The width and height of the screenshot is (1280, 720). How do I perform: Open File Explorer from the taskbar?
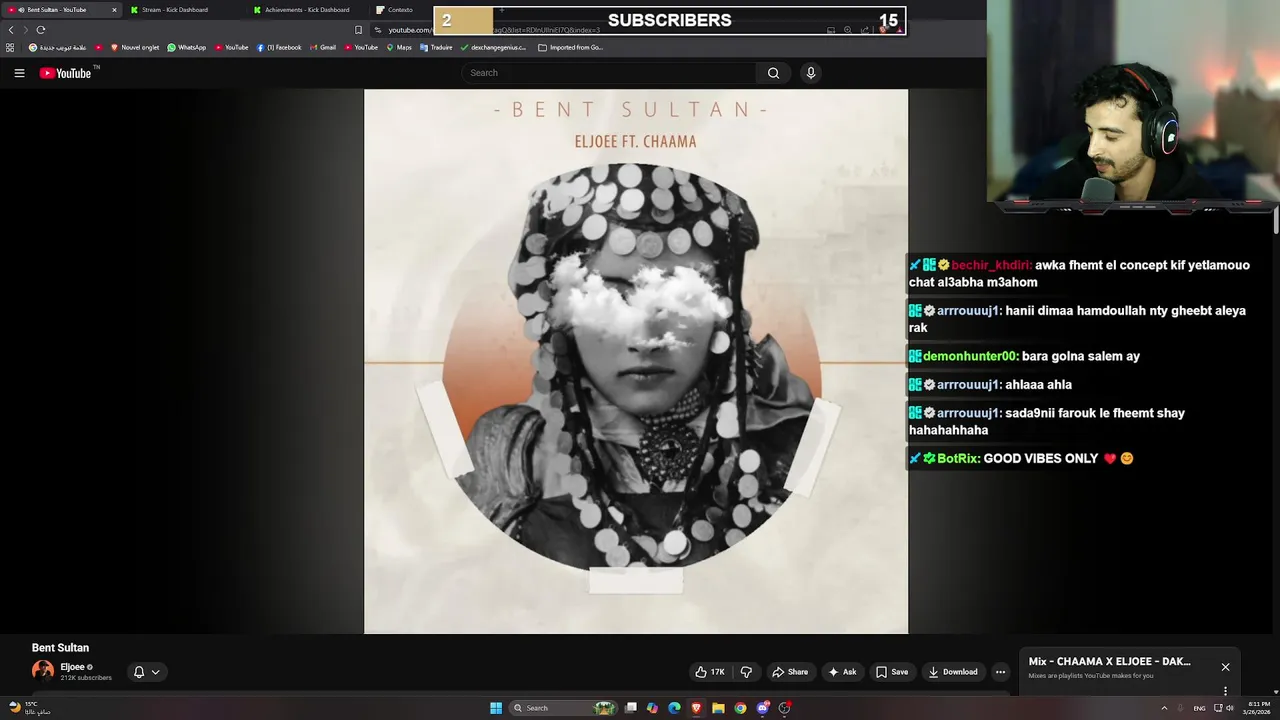[718, 708]
